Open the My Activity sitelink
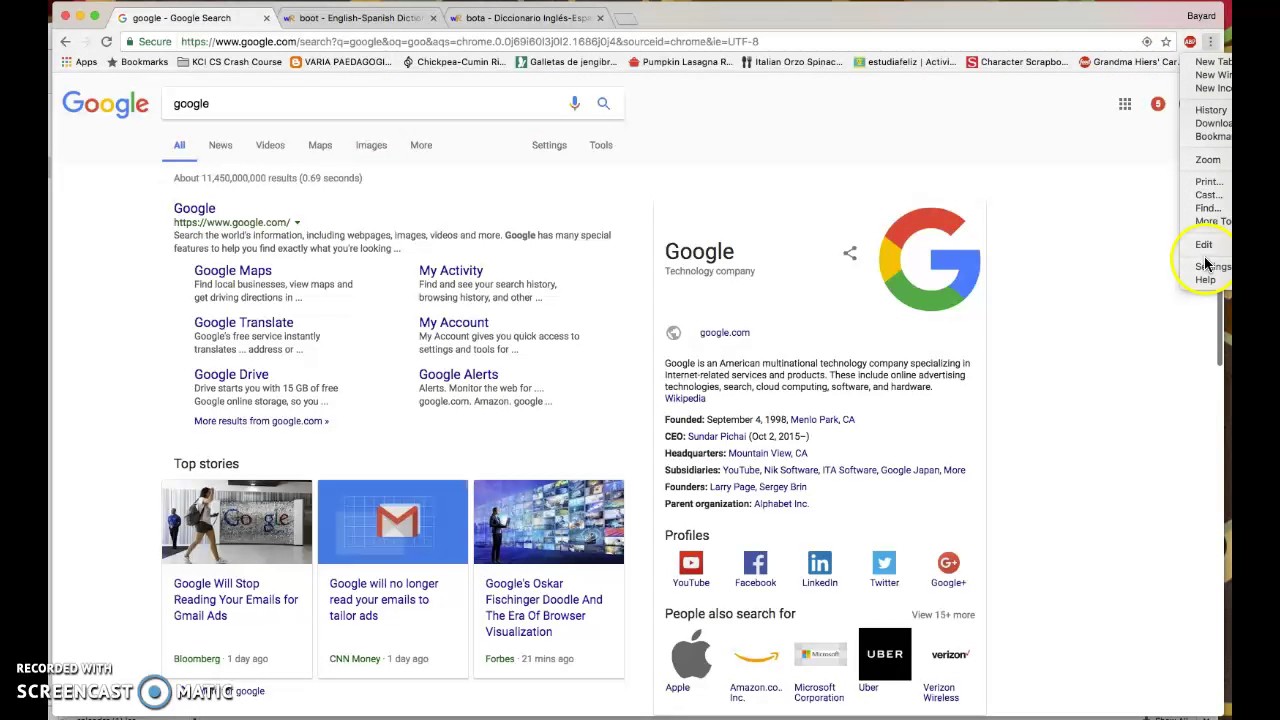This screenshot has width=1280, height=720. pyautogui.click(x=451, y=271)
